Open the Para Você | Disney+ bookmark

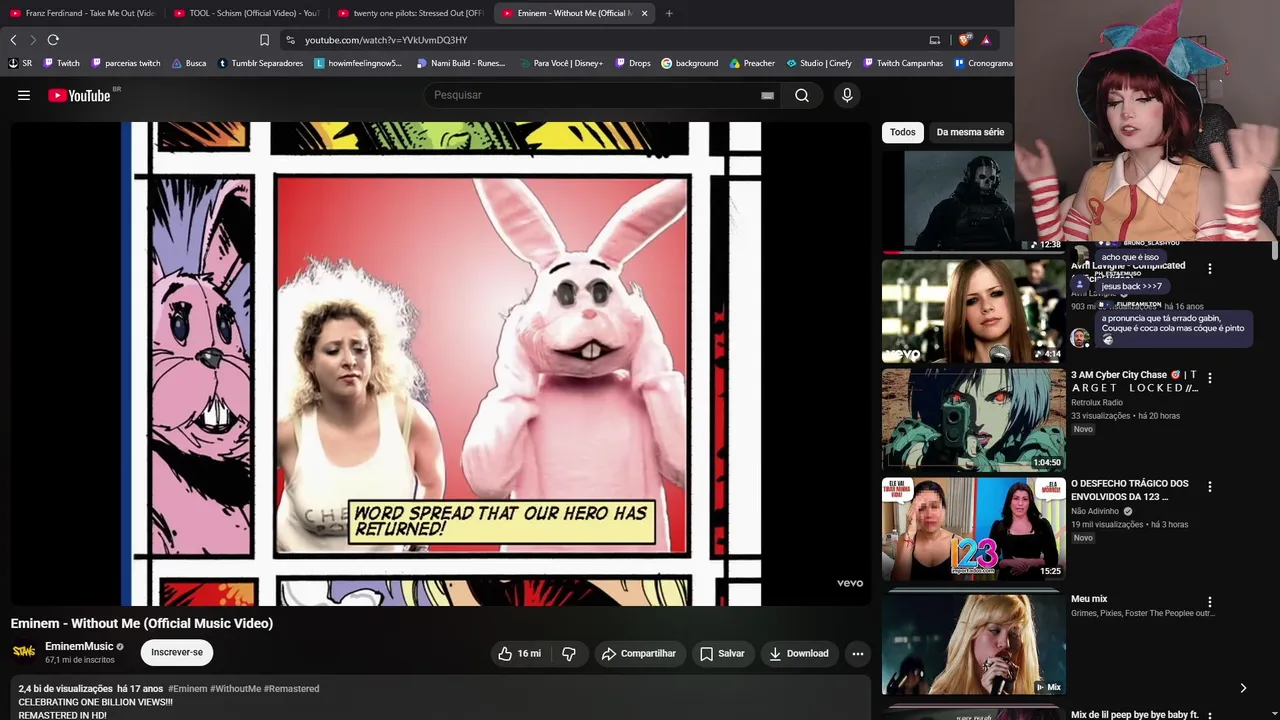(561, 63)
